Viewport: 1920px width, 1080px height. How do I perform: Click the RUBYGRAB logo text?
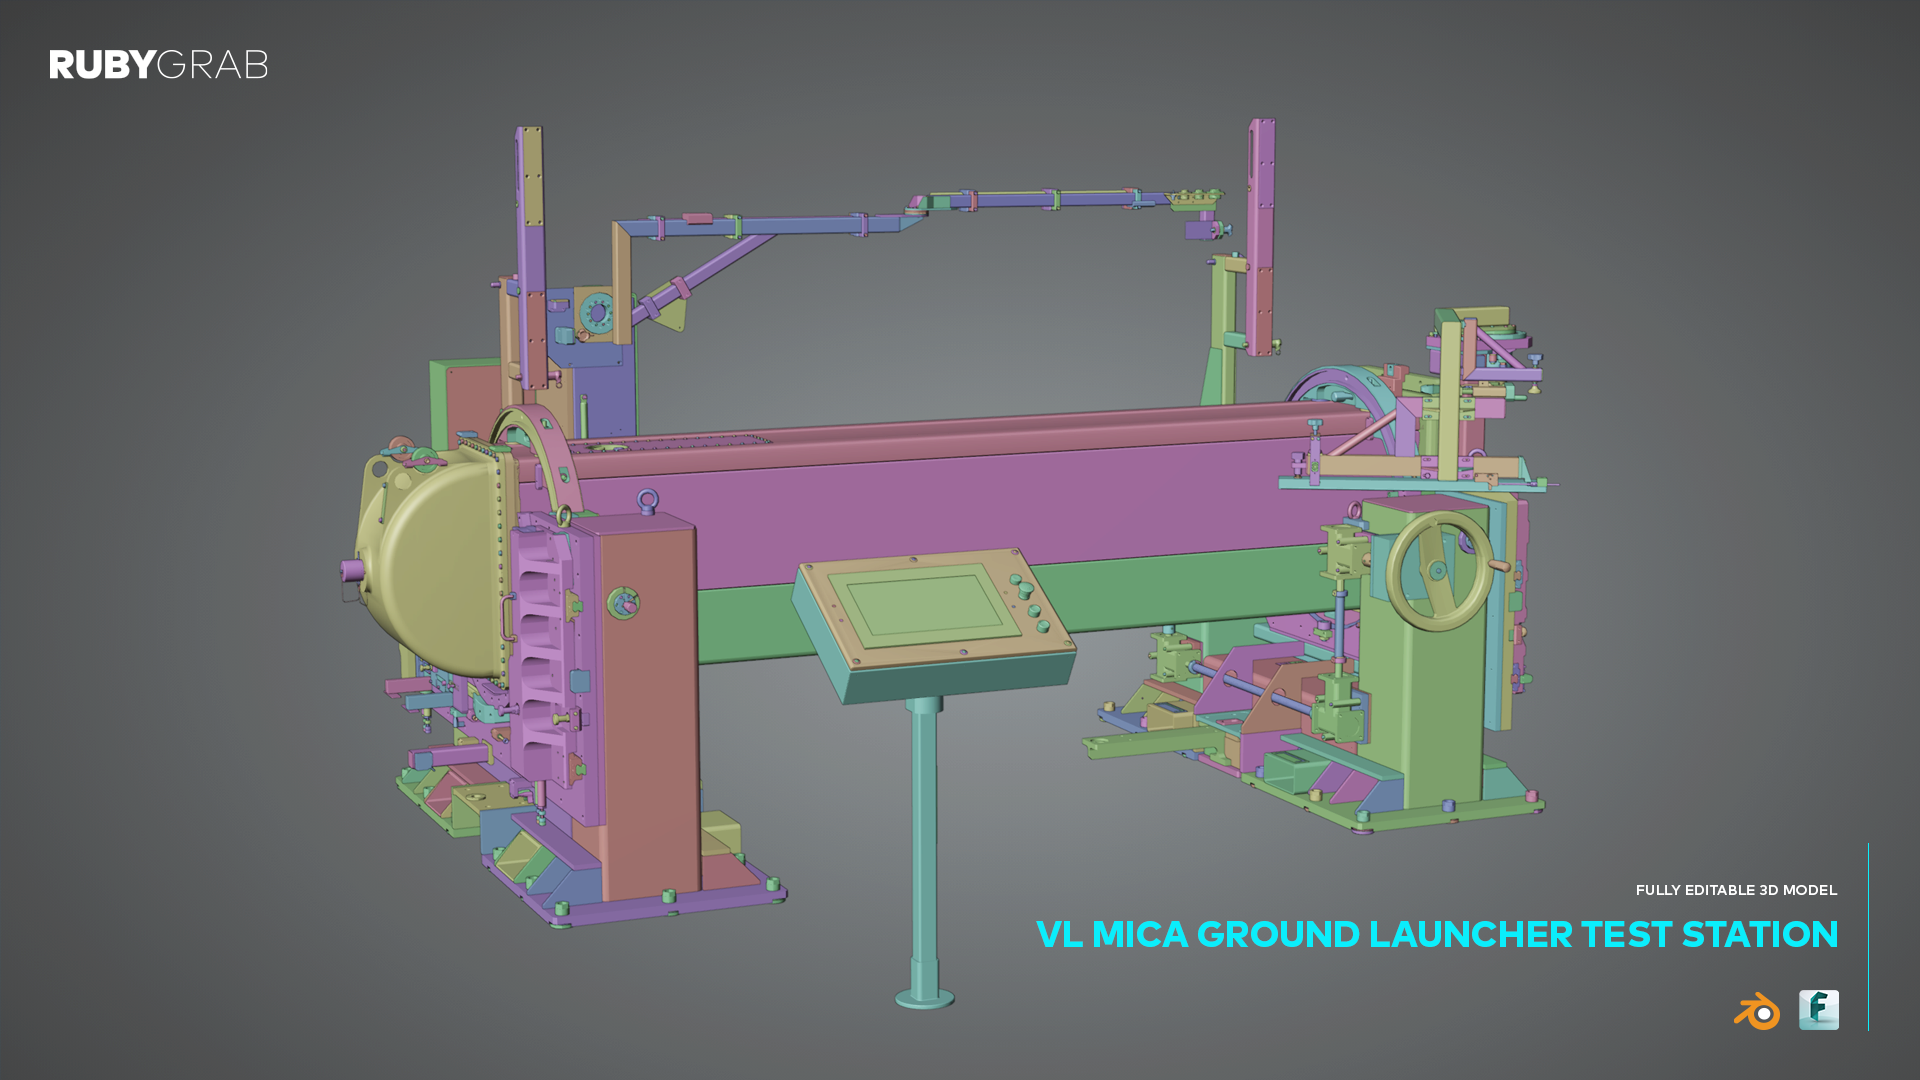click(159, 65)
